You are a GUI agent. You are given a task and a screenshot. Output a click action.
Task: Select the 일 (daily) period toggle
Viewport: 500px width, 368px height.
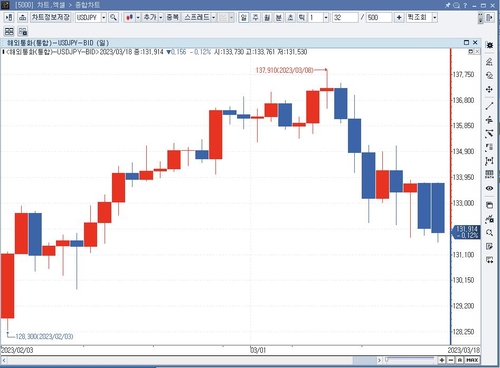(x=244, y=17)
